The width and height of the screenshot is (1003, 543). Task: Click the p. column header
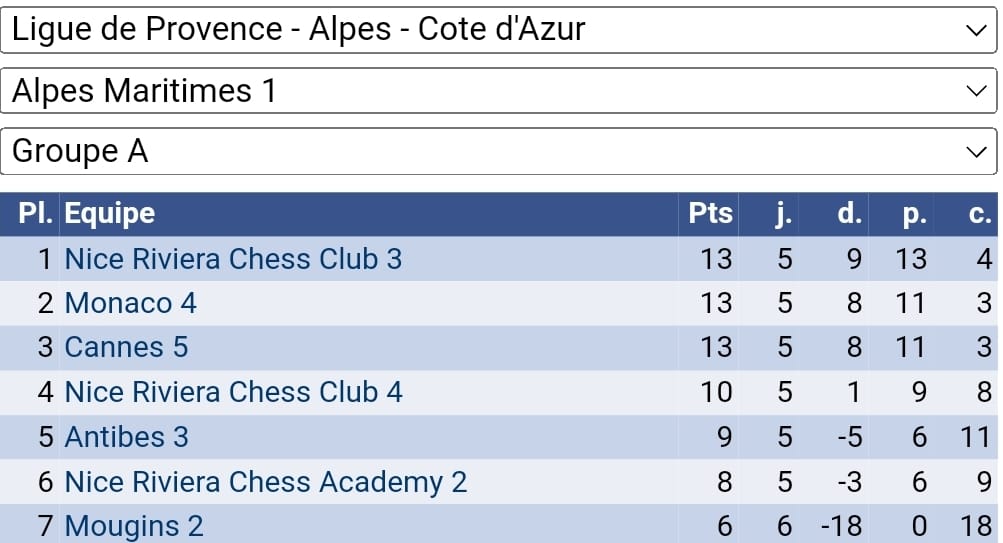point(914,213)
